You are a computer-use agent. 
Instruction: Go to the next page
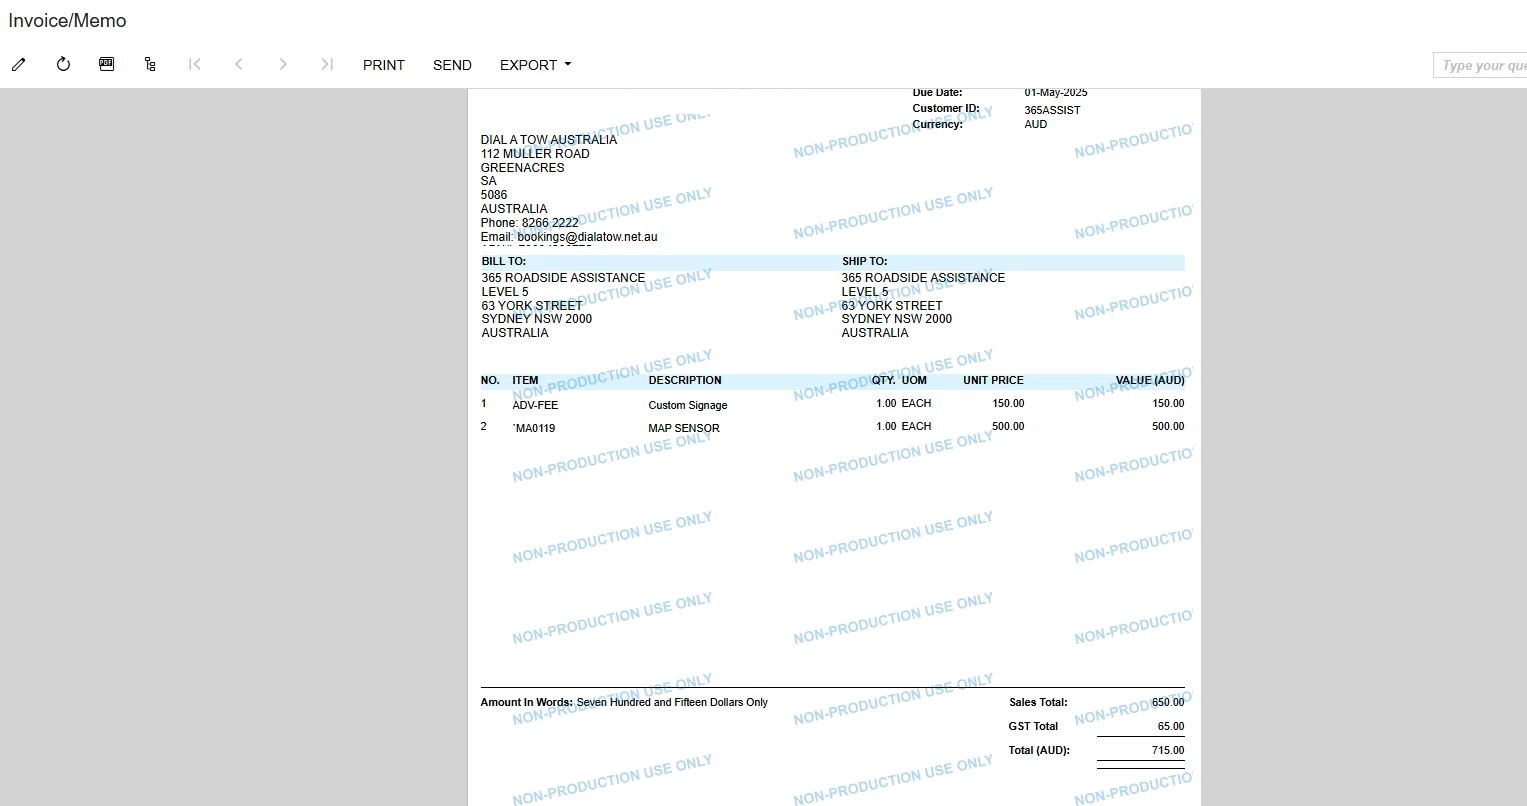pyautogui.click(x=283, y=64)
